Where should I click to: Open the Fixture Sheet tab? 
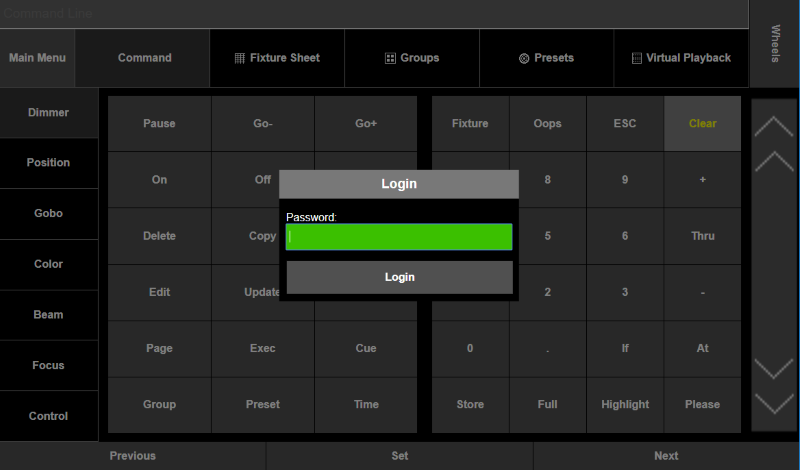pyautogui.click(x=277, y=58)
